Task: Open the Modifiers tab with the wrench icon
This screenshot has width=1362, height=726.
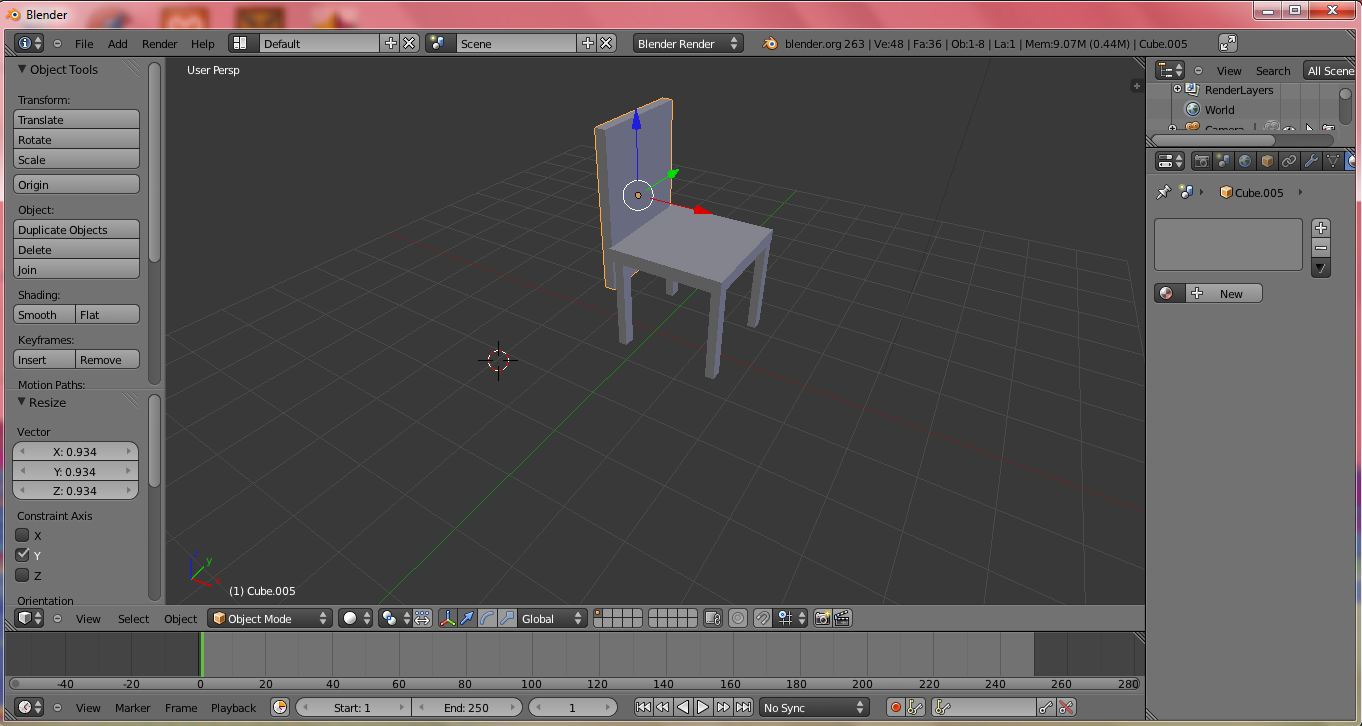Action: (1312, 161)
